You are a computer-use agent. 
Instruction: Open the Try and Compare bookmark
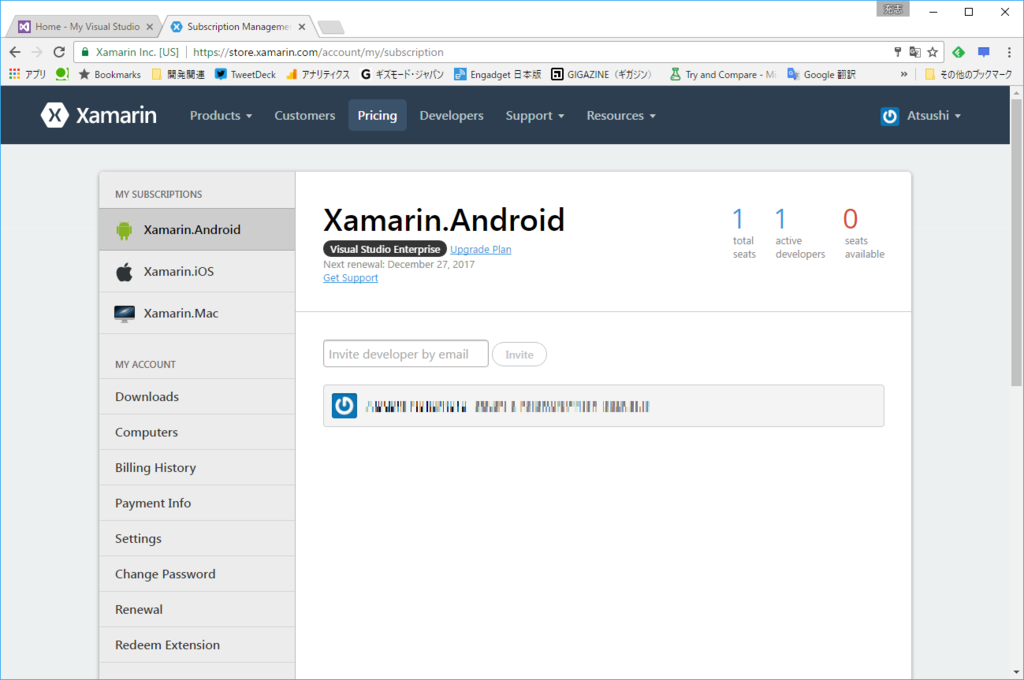point(723,74)
